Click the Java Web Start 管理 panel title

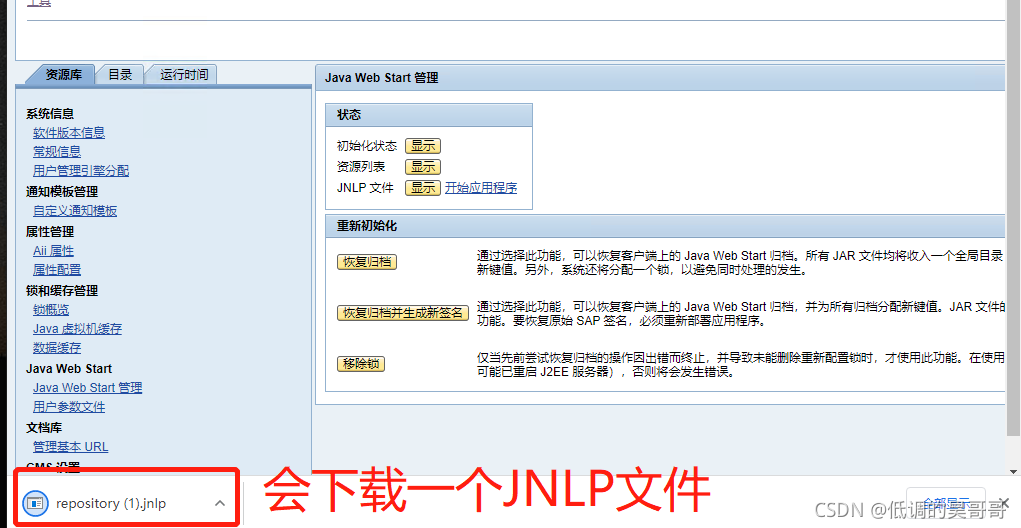click(x=382, y=78)
